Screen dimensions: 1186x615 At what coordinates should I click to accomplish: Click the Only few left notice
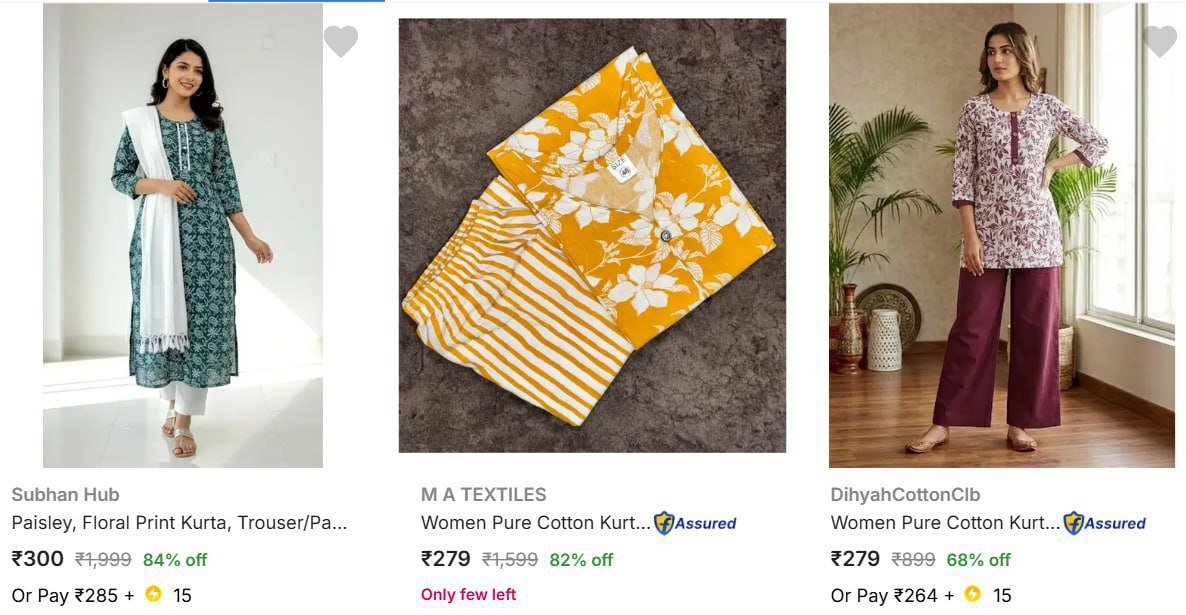(x=468, y=594)
